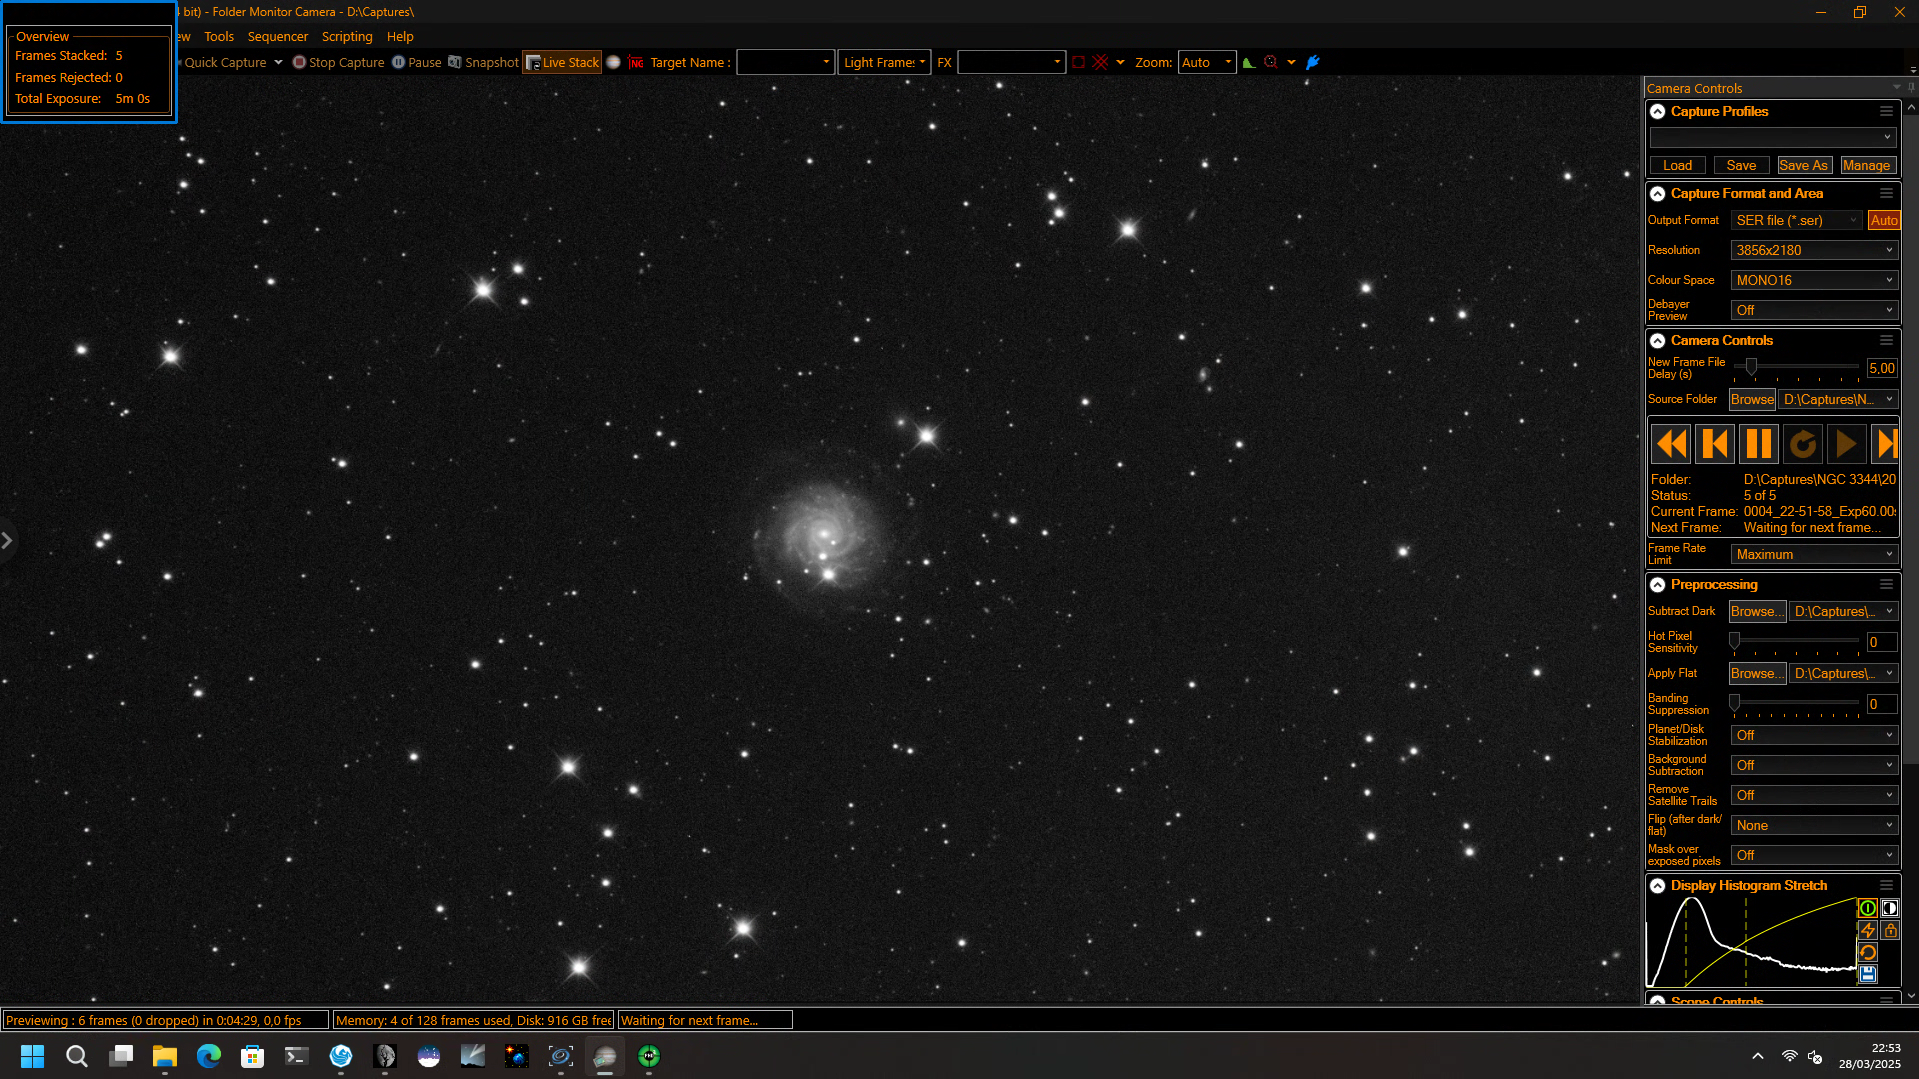The image size is (1919, 1079).
Task: Toggle the Live Stack button
Action: click(562, 62)
